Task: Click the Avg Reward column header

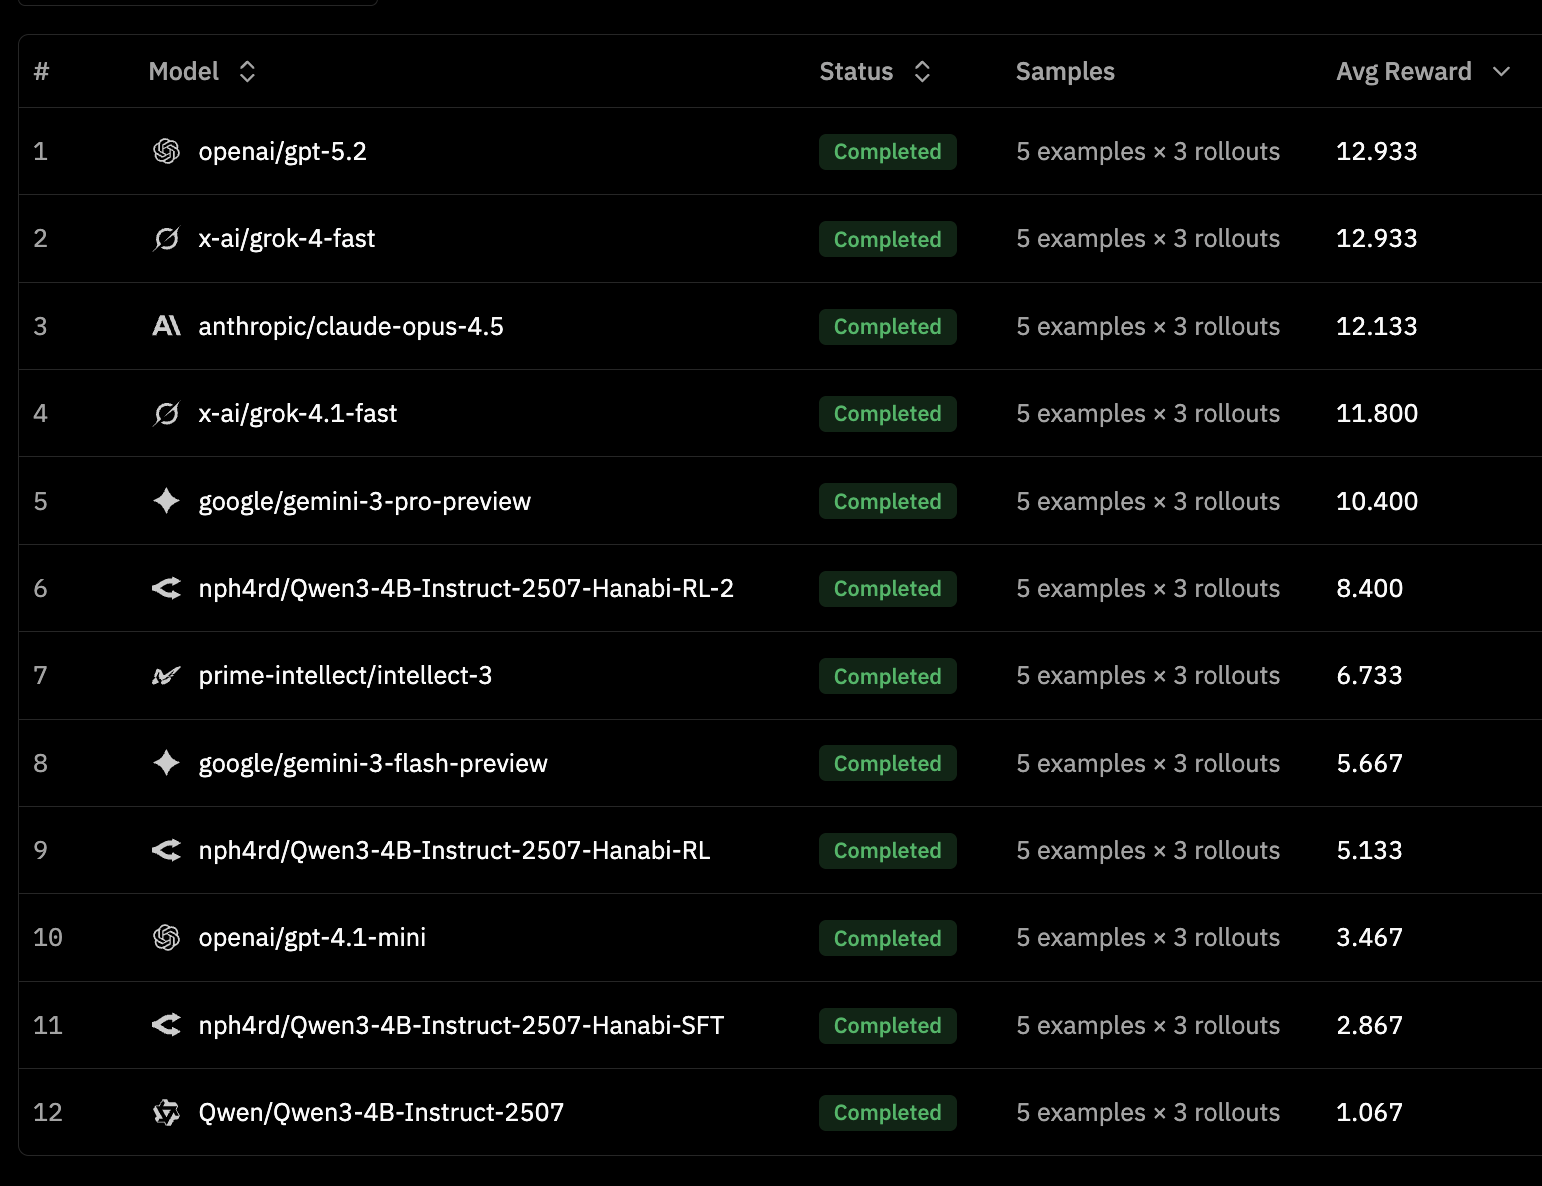Action: coord(1404,71)
